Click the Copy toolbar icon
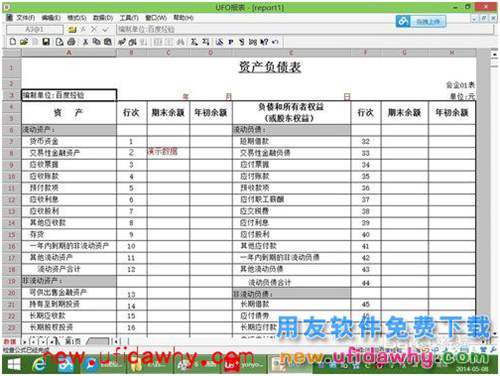Viewport: 500px width, 376px height. (96, 42)
